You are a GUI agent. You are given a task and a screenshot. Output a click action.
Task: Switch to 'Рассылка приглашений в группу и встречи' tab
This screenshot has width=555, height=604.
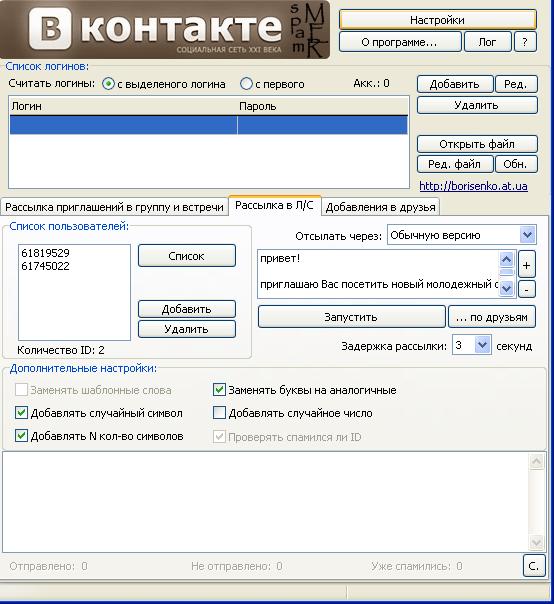coord(114,207)
